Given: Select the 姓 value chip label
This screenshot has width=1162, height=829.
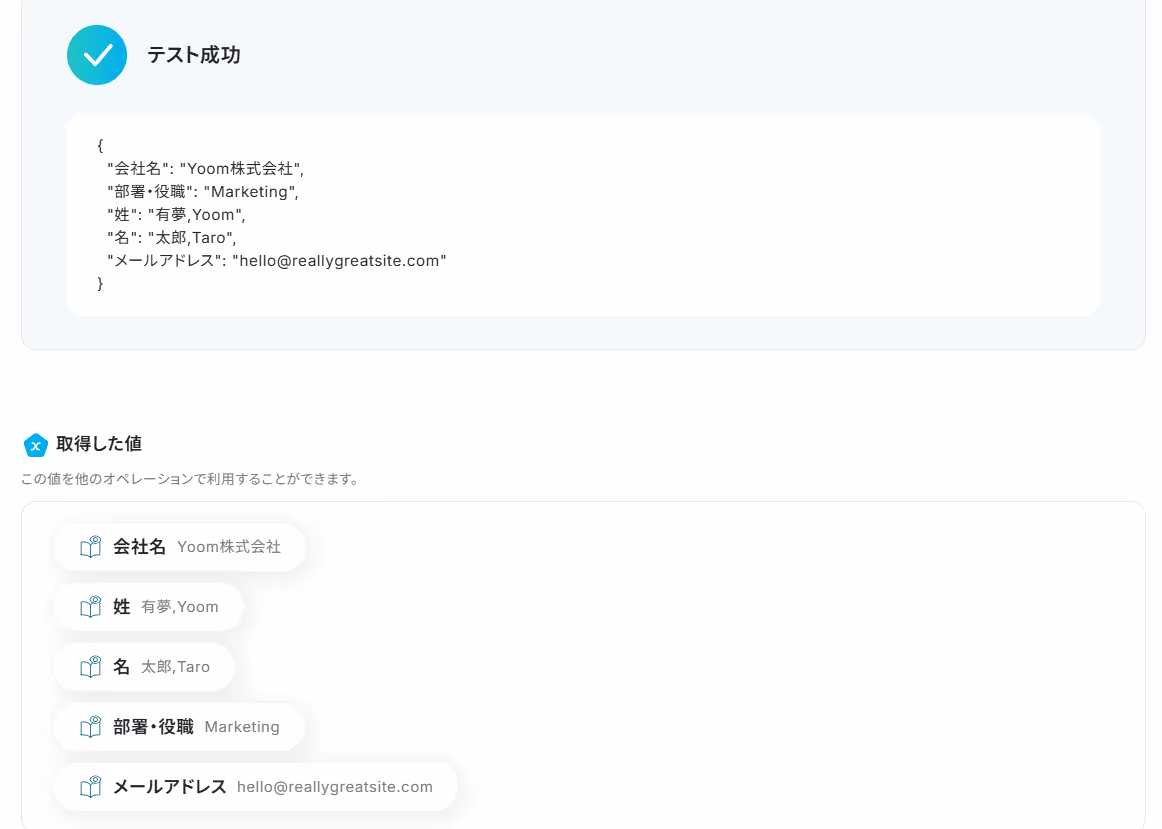Looking at the screenshot, I should 122,607.
